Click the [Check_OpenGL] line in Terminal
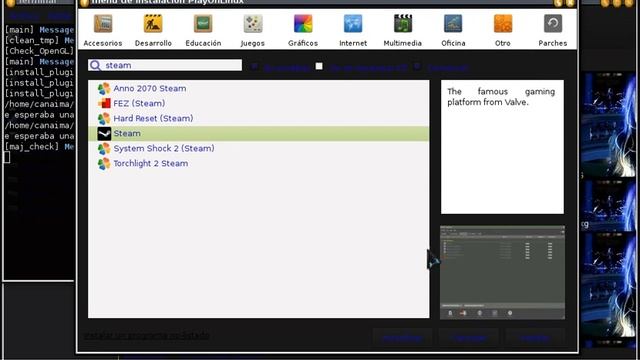Screen dimensions: 640x360 (39, 51)
